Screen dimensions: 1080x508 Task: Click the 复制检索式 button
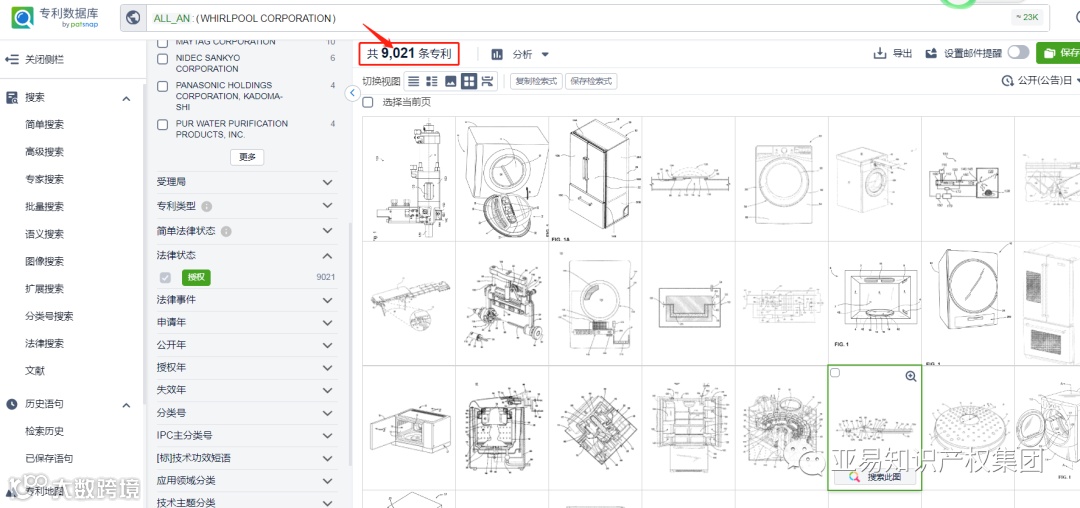[537, 81]
